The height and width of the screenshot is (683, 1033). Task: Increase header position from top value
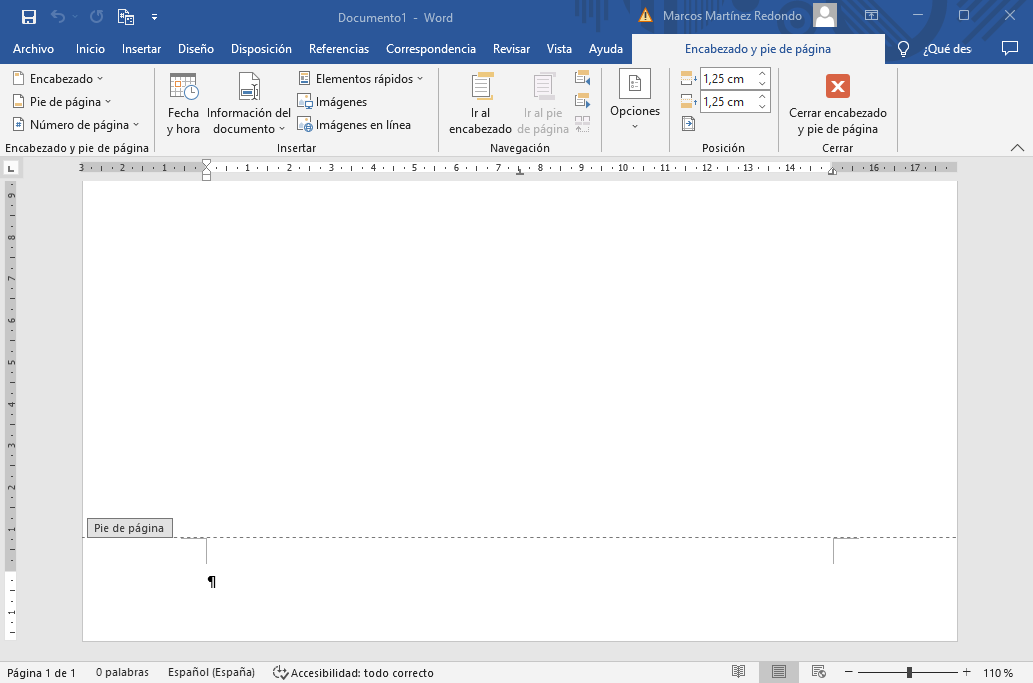763,74
